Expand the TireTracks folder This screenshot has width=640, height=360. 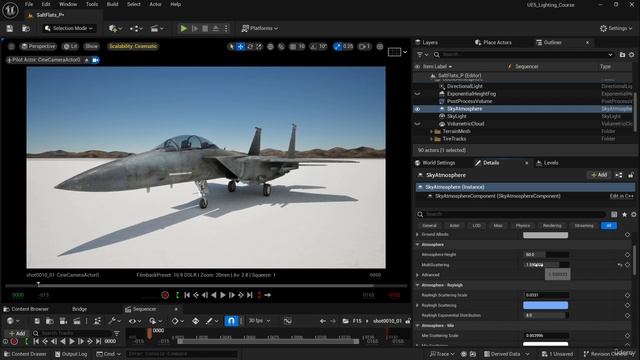(431, 139)
